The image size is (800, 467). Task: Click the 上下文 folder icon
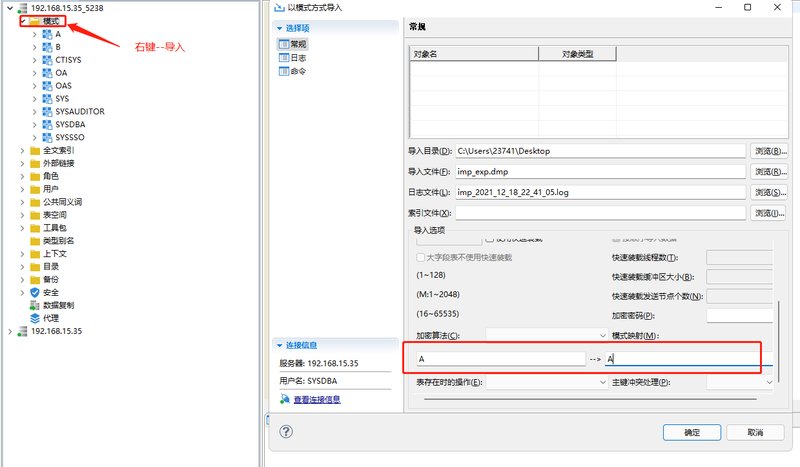click(35, 254)
